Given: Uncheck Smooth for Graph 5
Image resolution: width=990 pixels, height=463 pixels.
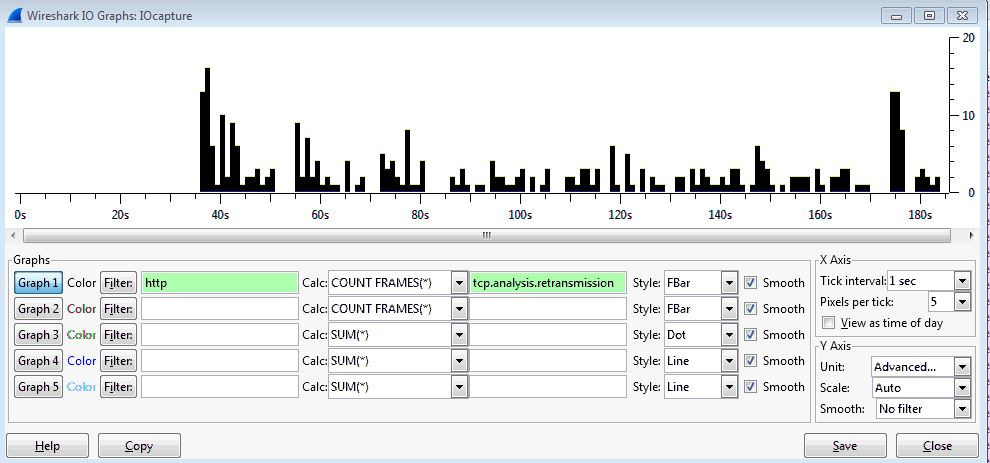Looking at the screenshot, I should [x=750, y=387].
